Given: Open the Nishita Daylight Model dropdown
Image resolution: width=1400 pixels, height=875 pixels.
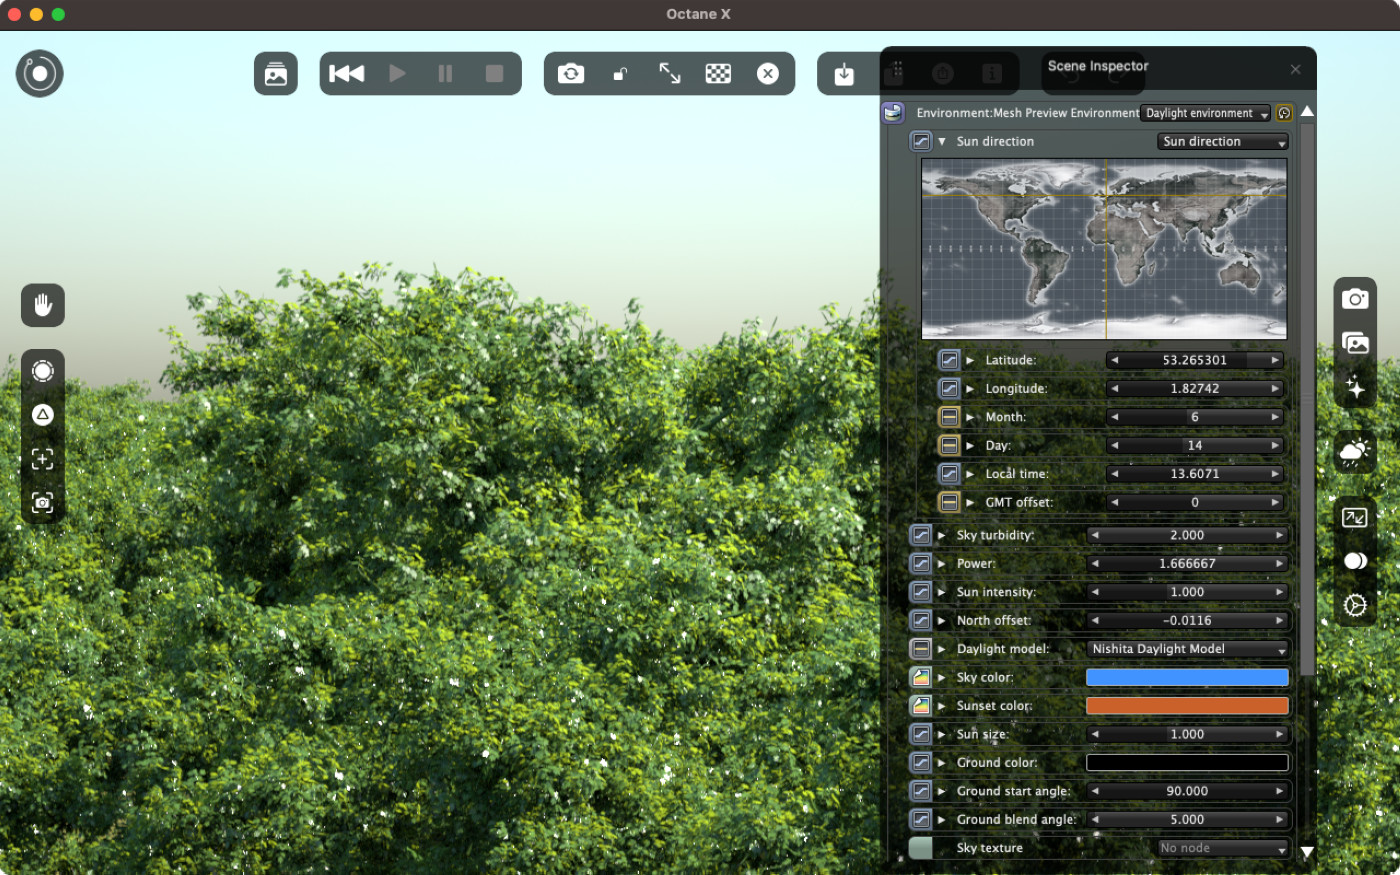Looking at the screenshot, I should coord(1187,649).
